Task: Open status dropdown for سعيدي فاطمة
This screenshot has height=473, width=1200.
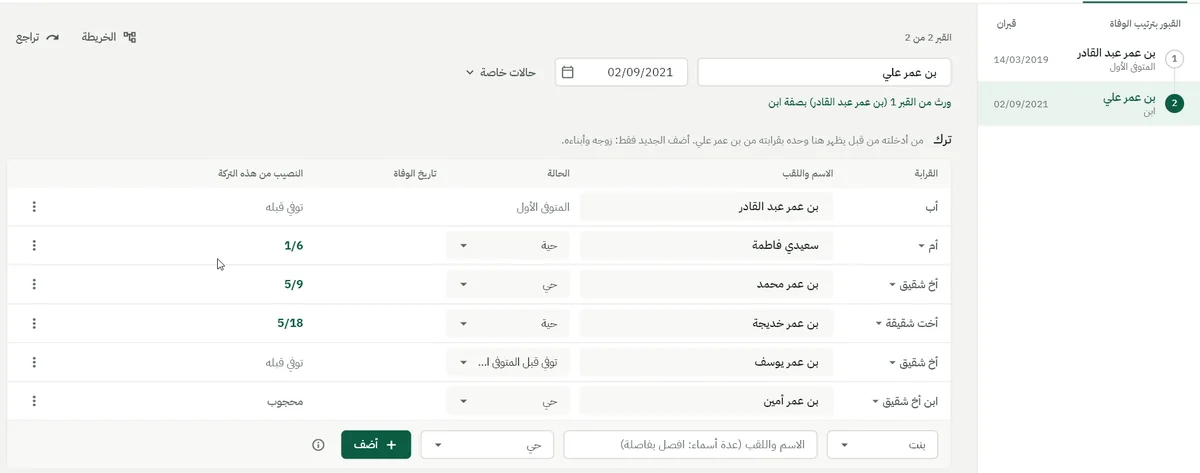Action: click(510, 246)
